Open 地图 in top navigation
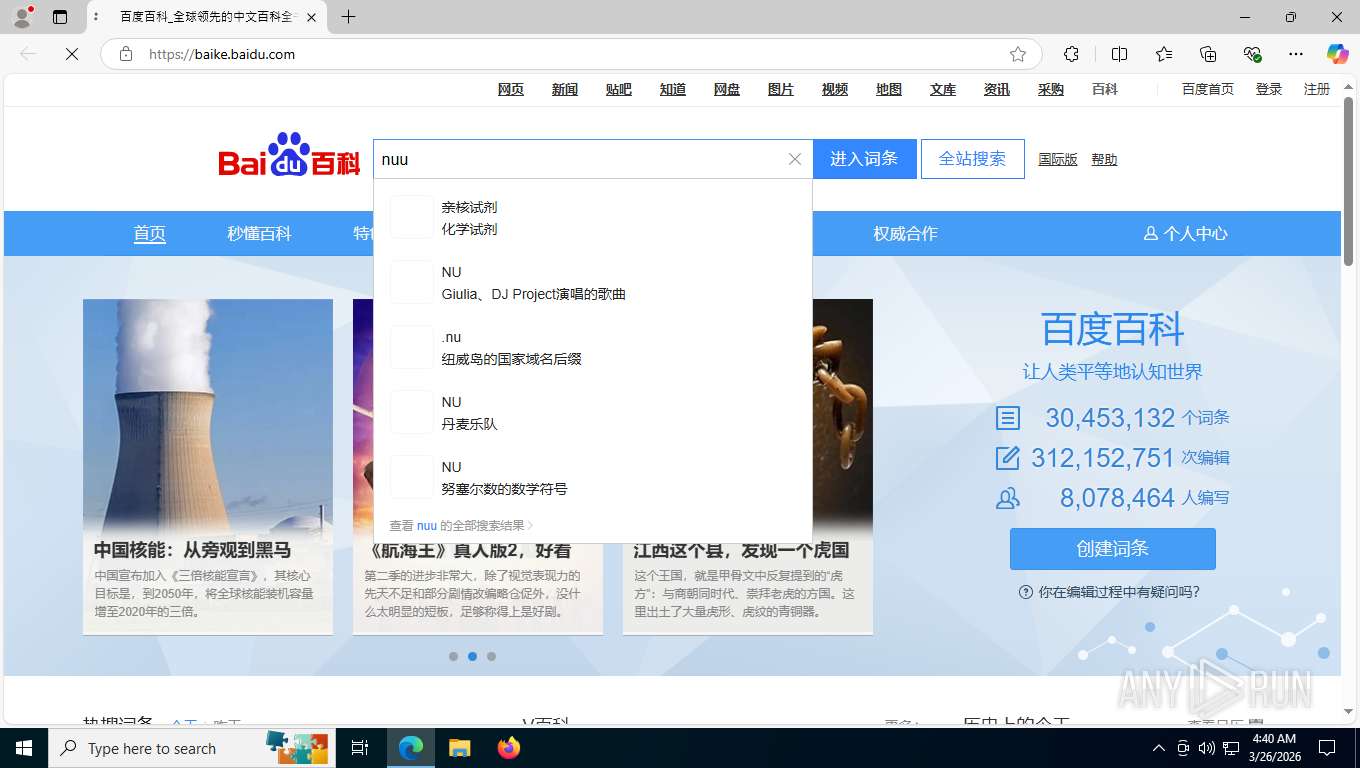Viewport: 1360px width, 768px height. [x=889, y=89]
